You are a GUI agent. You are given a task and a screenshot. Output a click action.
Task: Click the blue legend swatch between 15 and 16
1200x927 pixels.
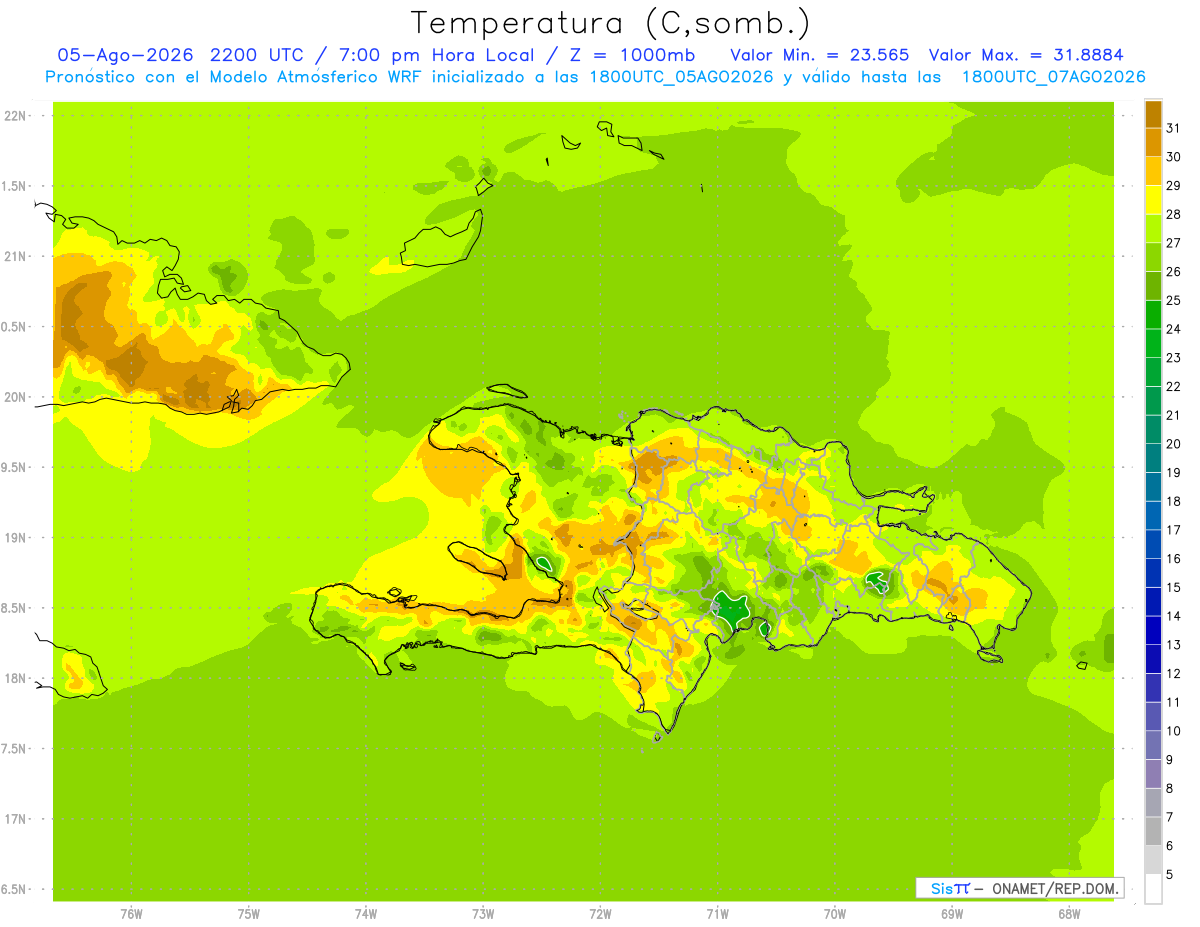click(x=1153, y=573)
